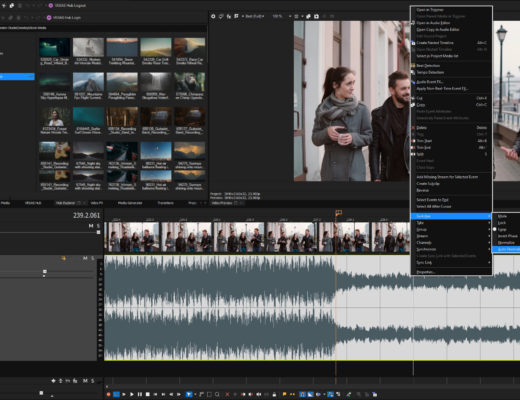The image size is (520, 400).
Task: Select the Envelope Edit tool
Action: [201, 394]
